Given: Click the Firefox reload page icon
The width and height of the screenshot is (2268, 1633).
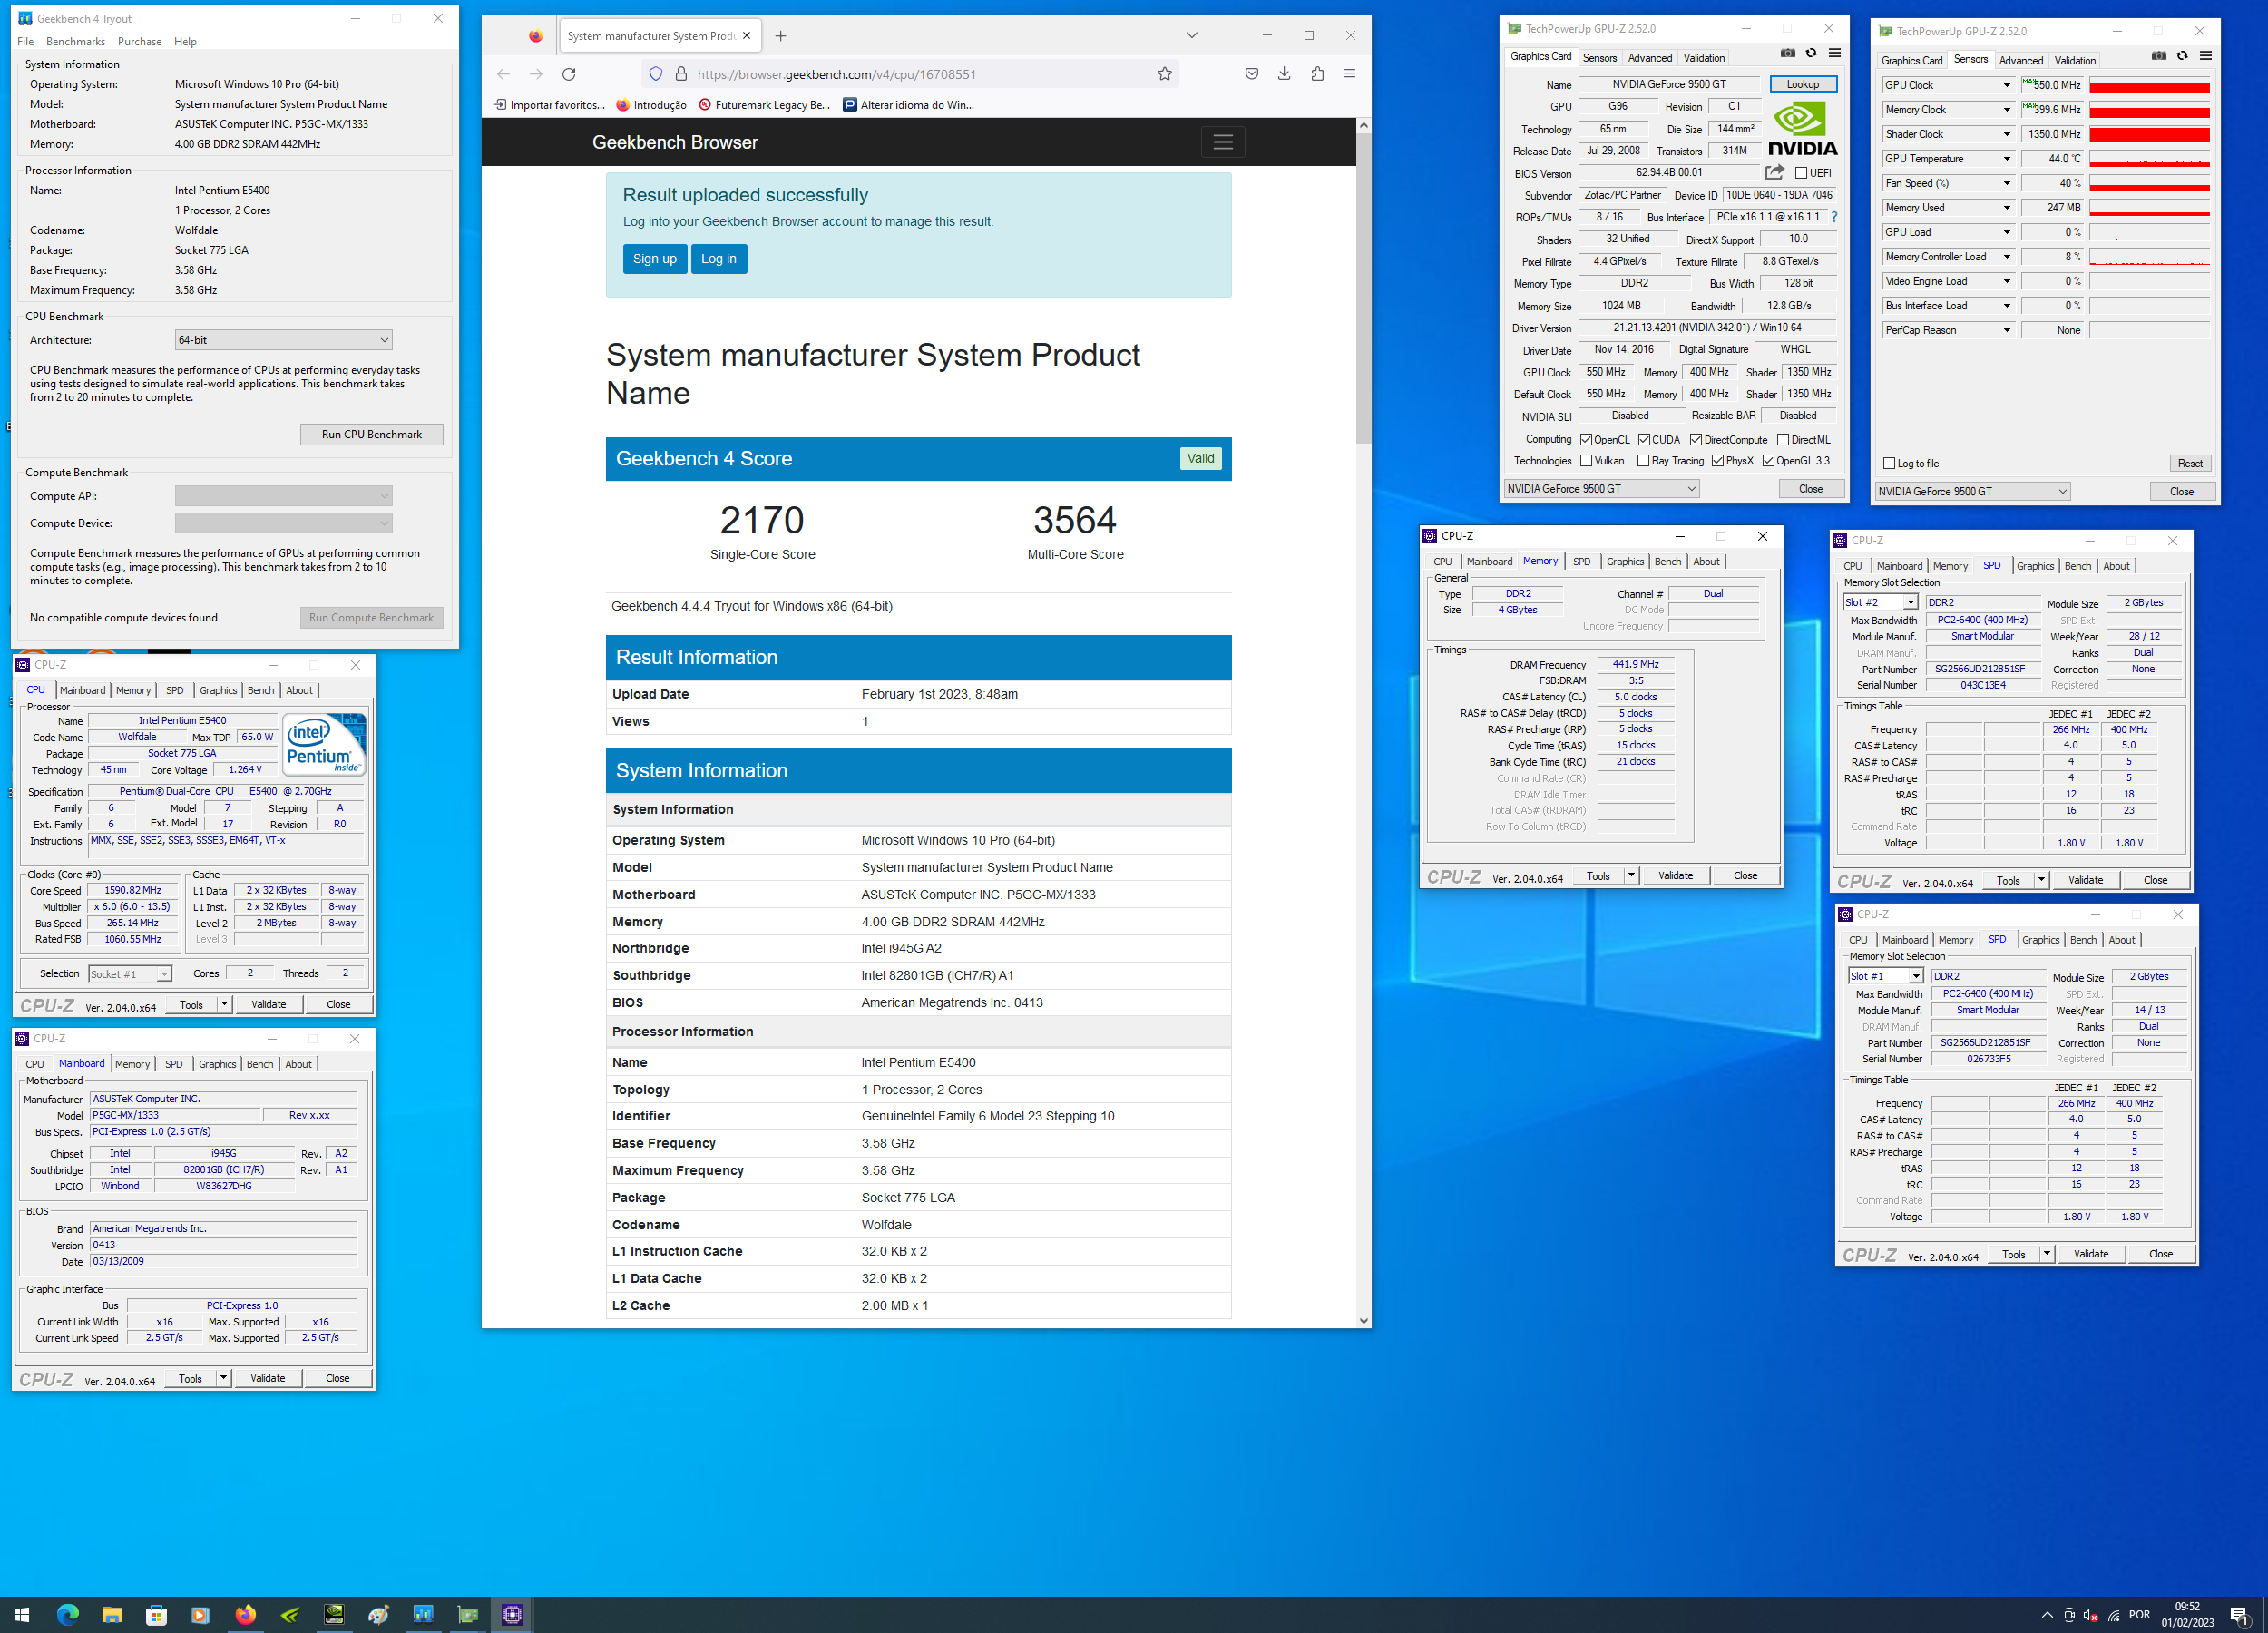Looking at the screenshot, I should tap(569, 74).
